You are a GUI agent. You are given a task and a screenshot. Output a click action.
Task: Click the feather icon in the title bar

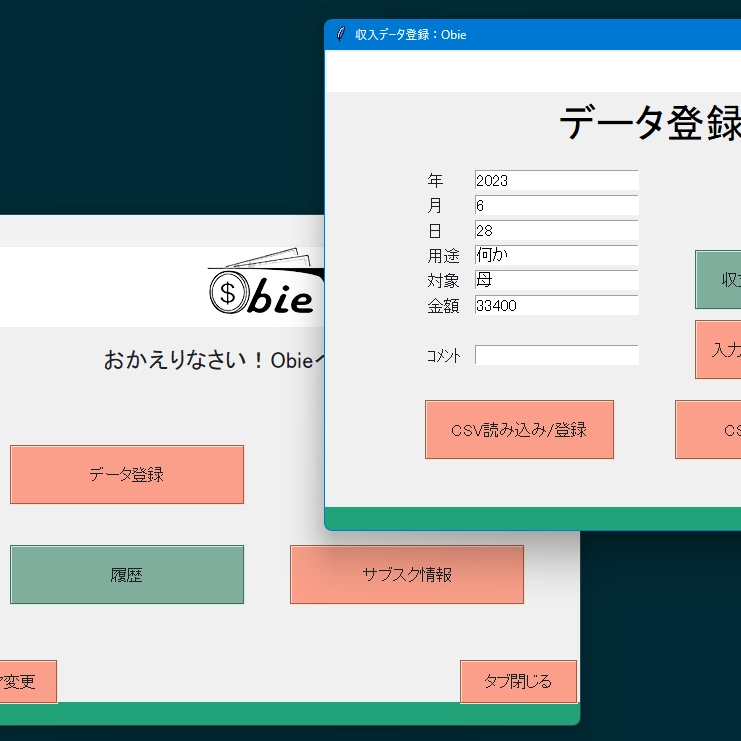click(x=341, y=35)
